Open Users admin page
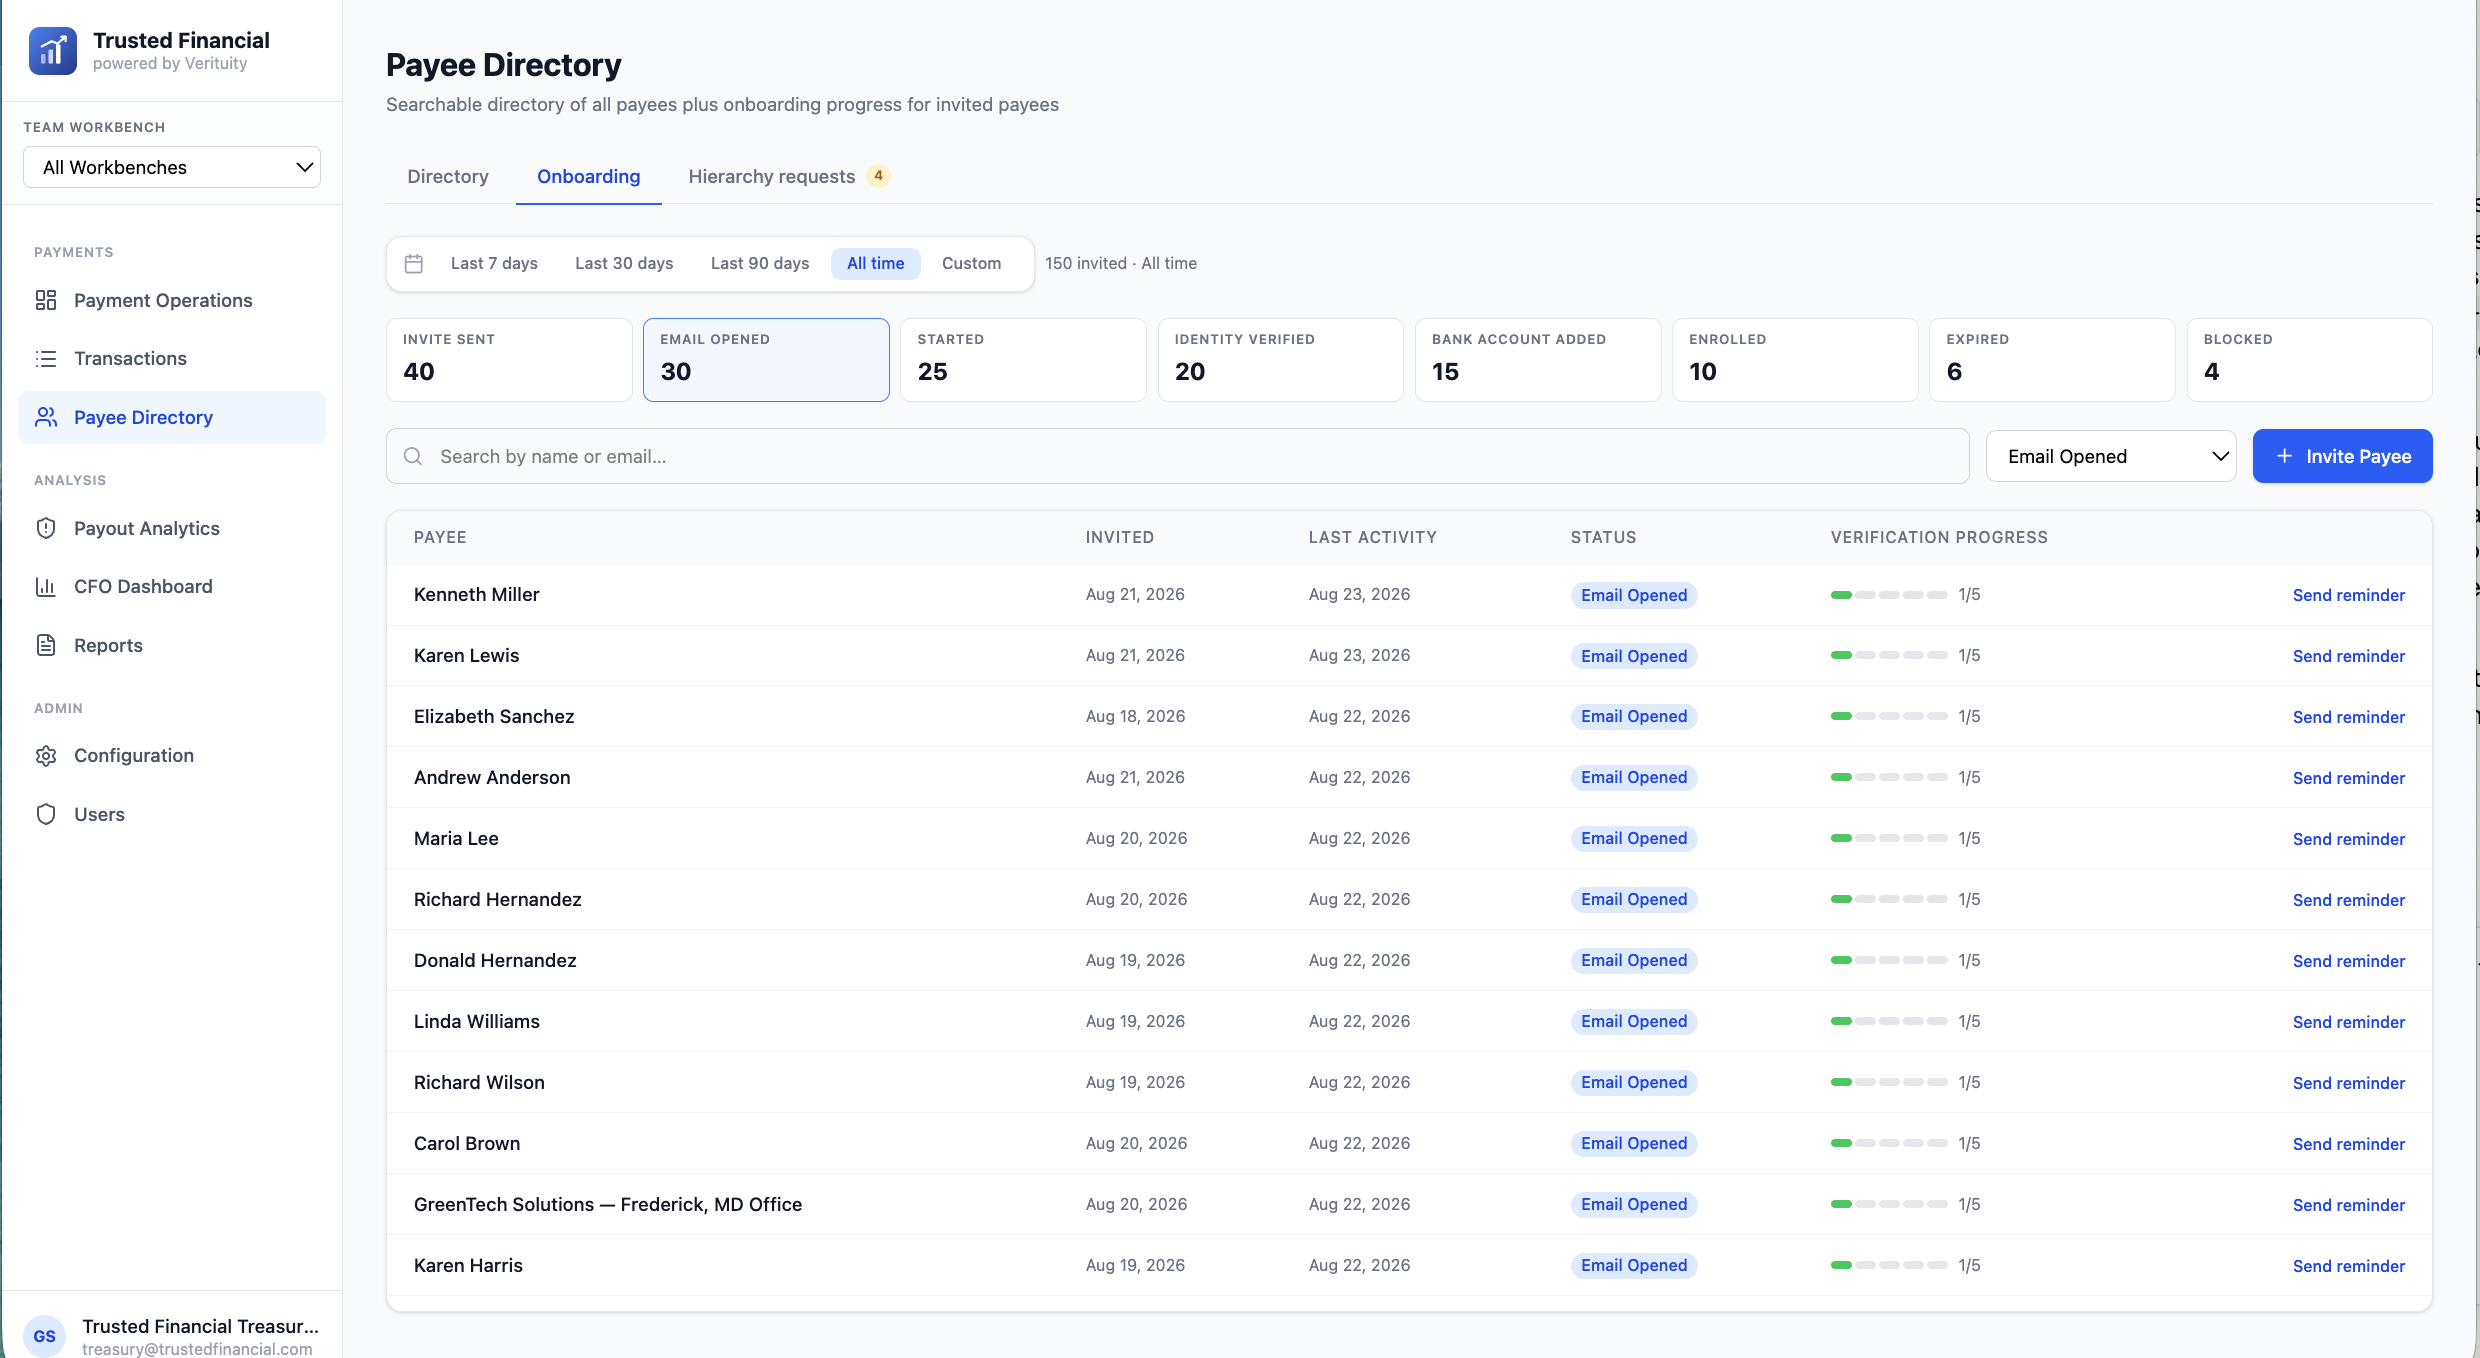2480x1358 pixels. tap(172, 814)
